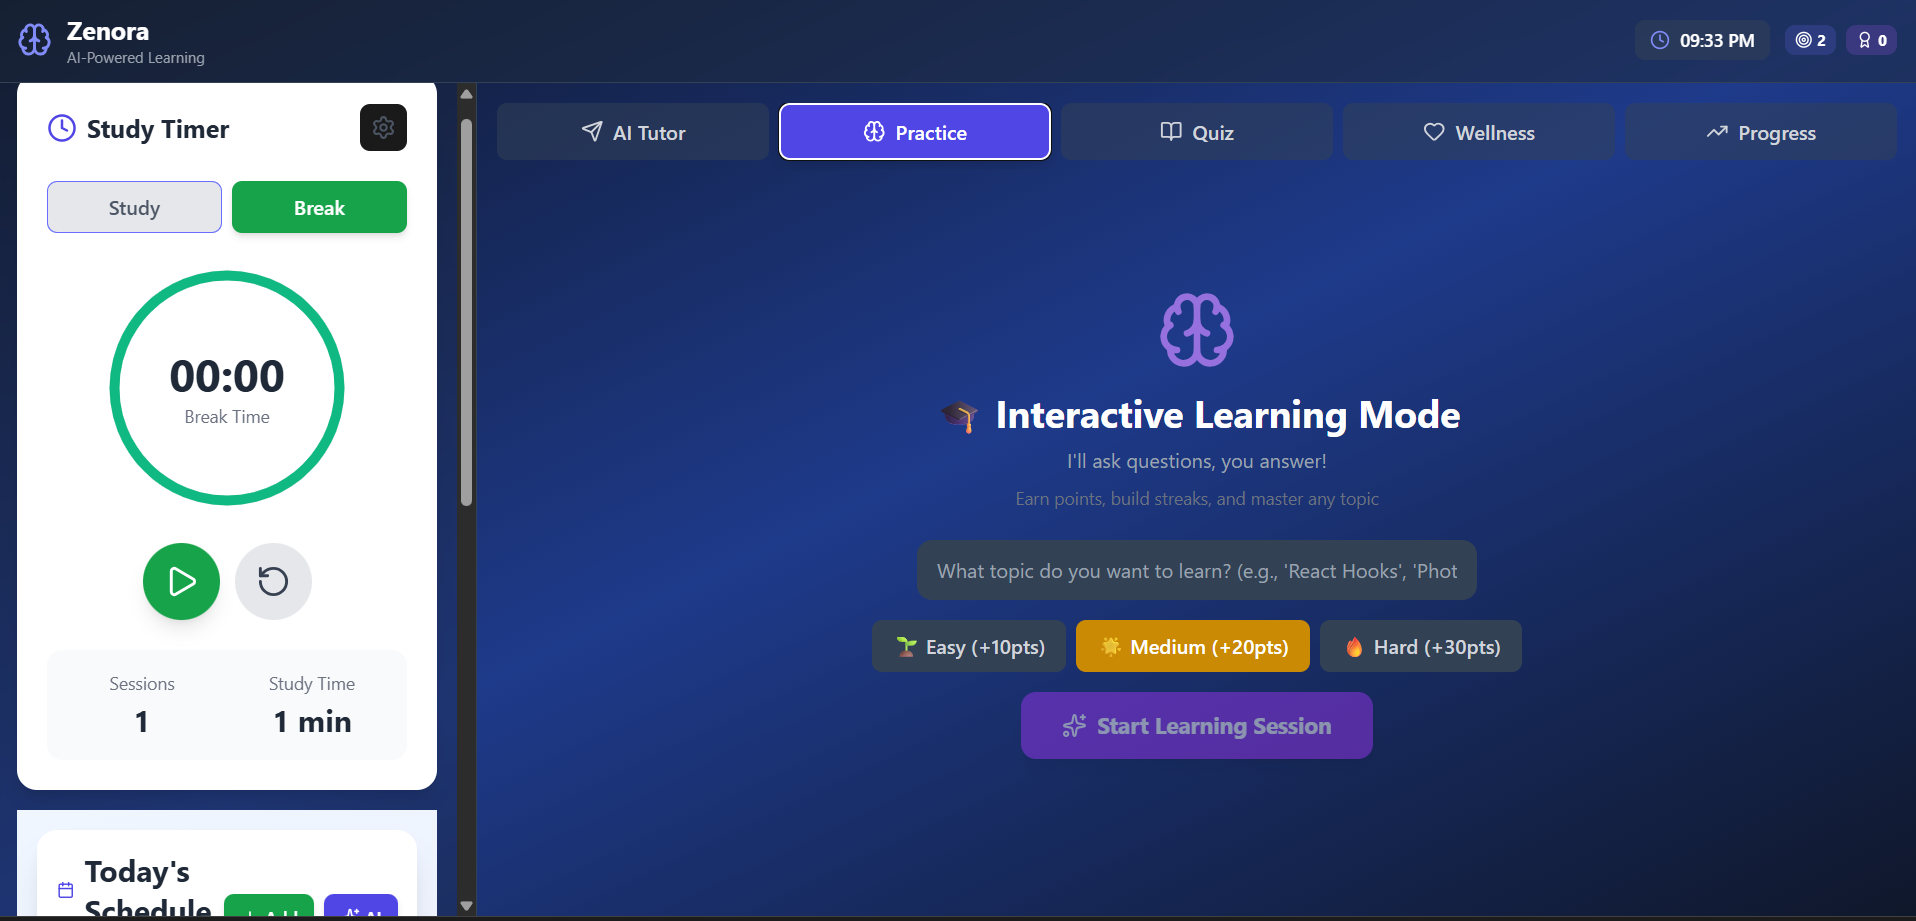
Task: Start the timer with the green play button
Action: pos(181,581)
